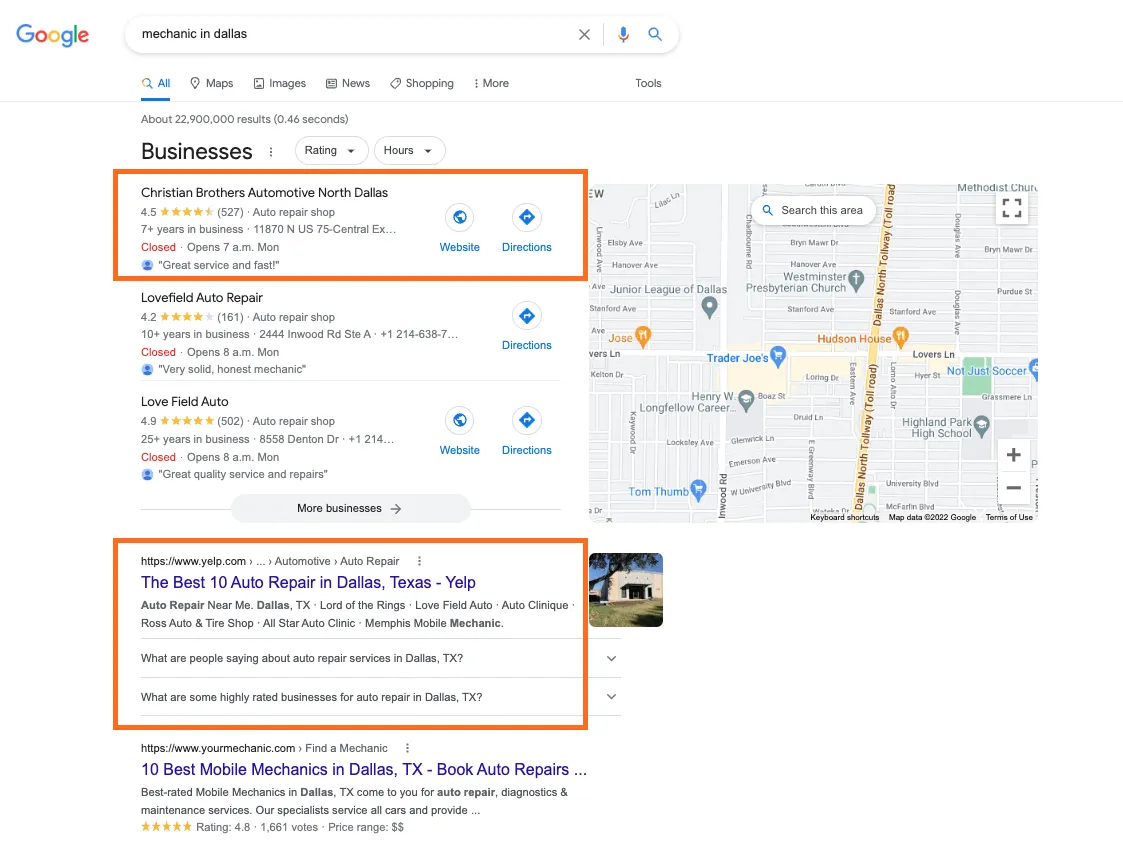Open Christian Brothers Automotive North Dallas listing
The height and width of the screenshot is (855, 1123).
point(264,193)
